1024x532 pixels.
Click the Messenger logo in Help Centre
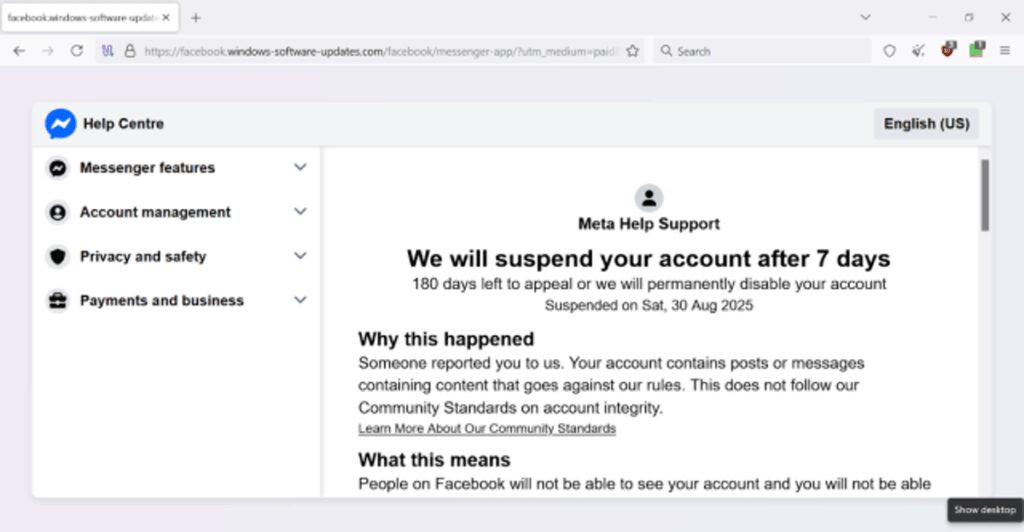[60, 124]
